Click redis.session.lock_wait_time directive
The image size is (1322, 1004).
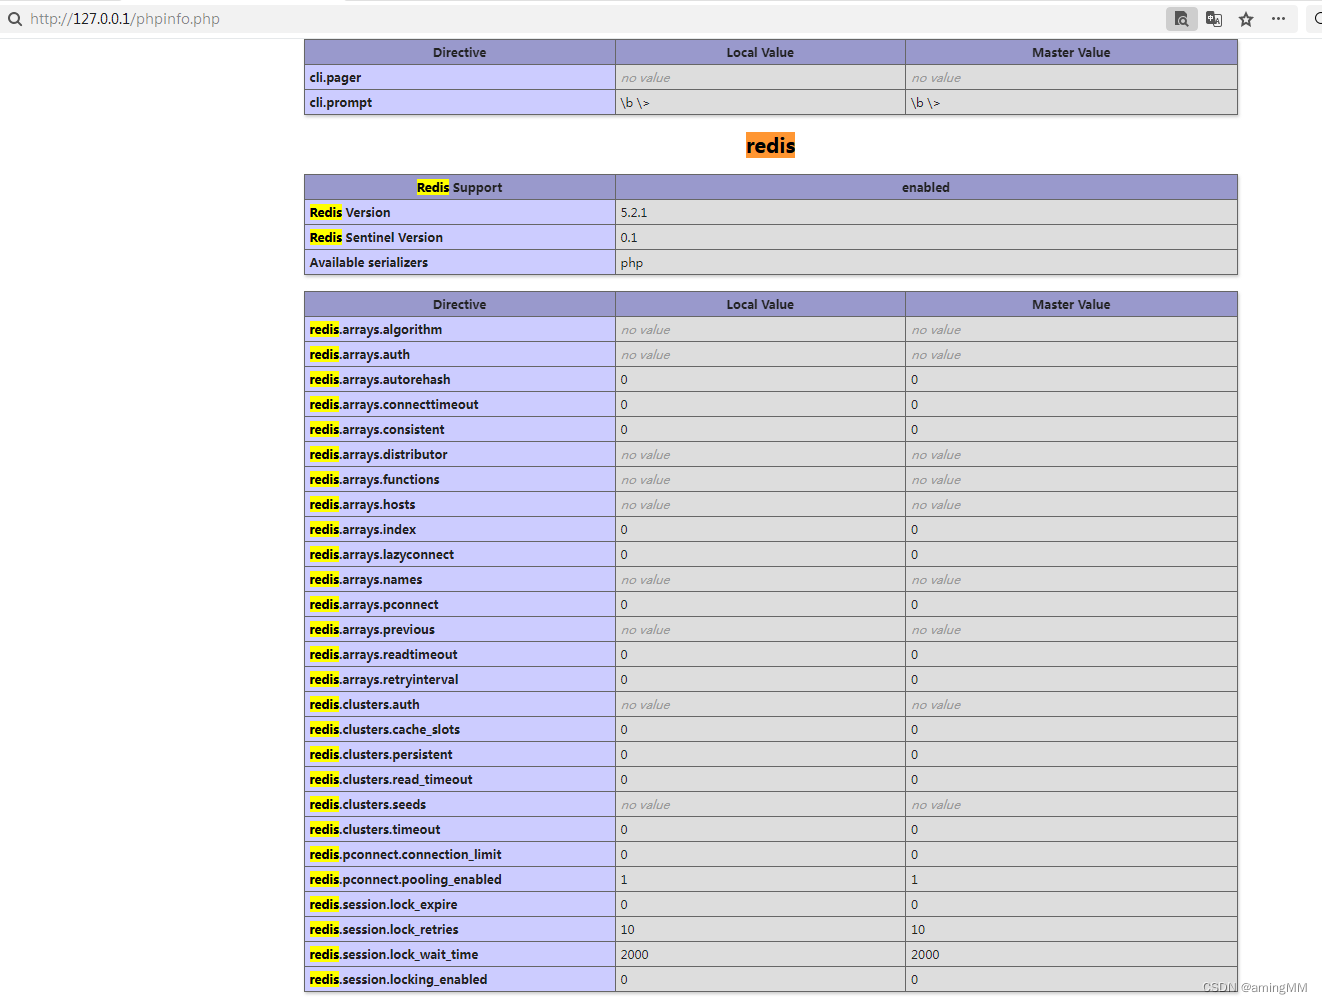(394, 955)
